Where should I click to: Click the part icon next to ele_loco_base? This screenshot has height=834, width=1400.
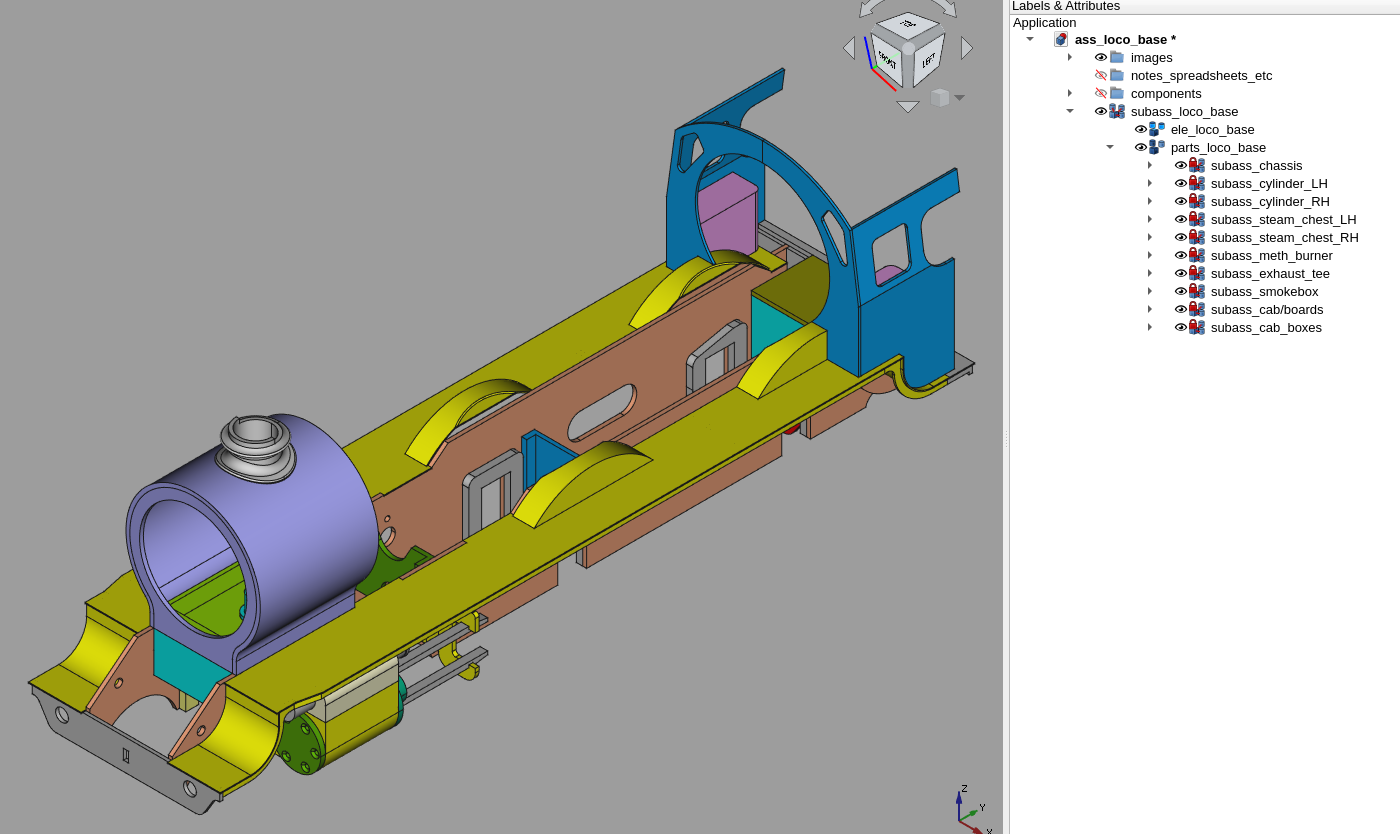click(1157, 129)
